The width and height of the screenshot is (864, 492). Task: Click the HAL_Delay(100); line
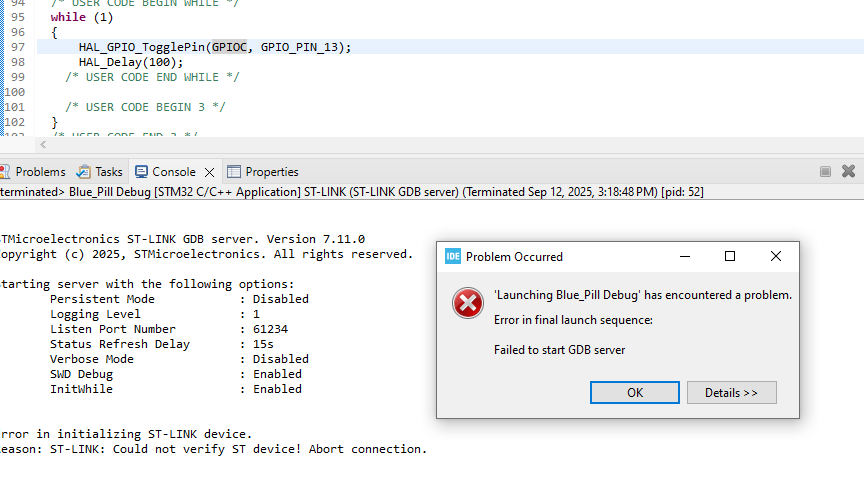(x=131, y=62)
